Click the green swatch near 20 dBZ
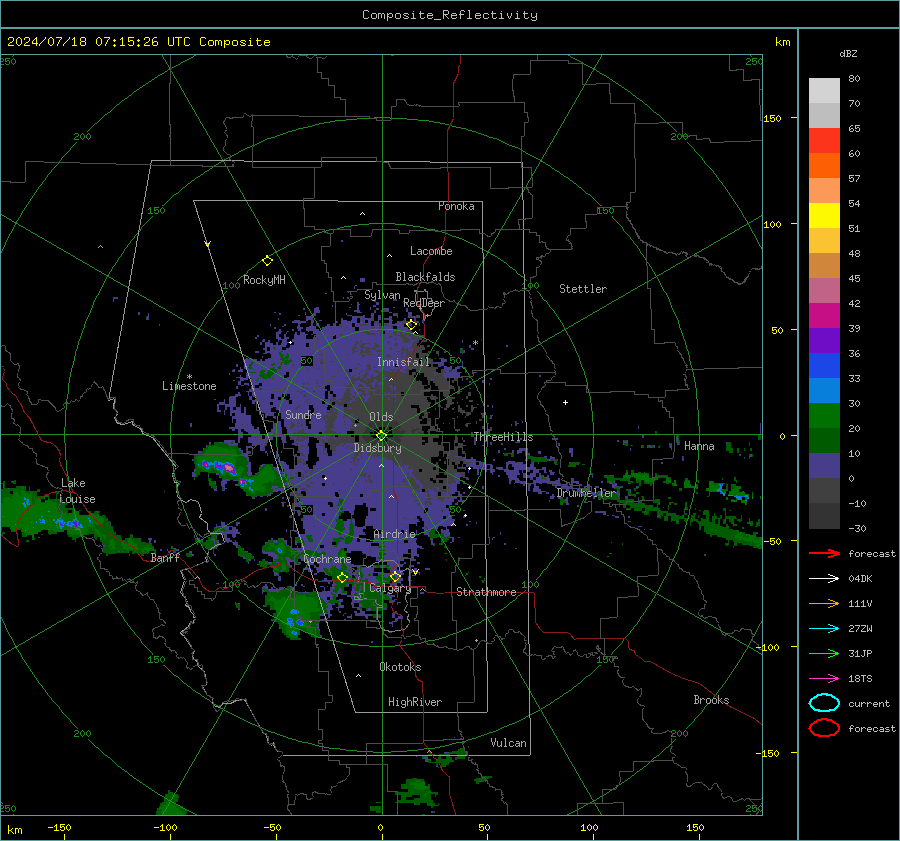The width and height of the screenshot is (900, 841). click(x=824, y=416)
